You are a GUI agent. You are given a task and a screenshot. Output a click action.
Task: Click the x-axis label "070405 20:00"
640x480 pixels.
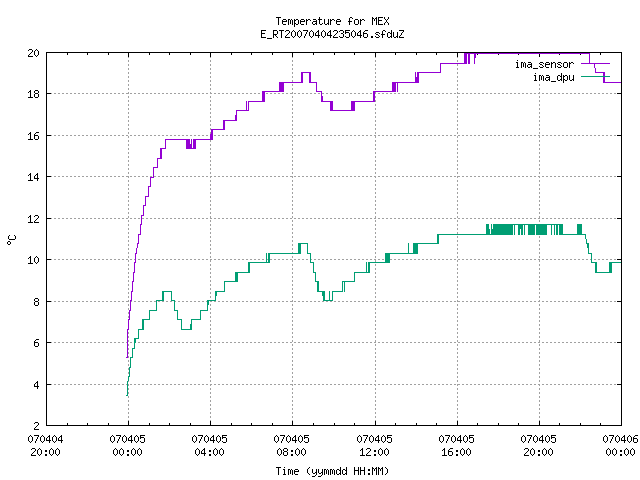click(x=538, y=445)
